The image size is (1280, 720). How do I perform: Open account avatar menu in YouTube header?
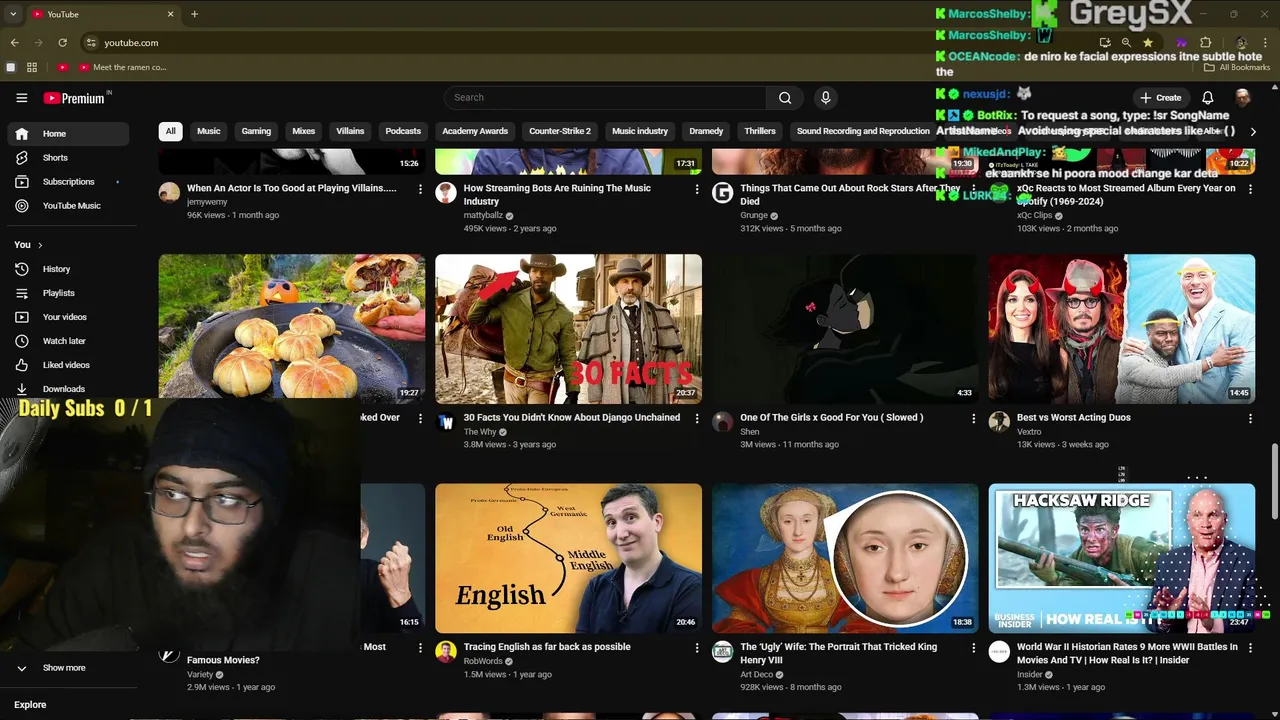pos(1242,98)
